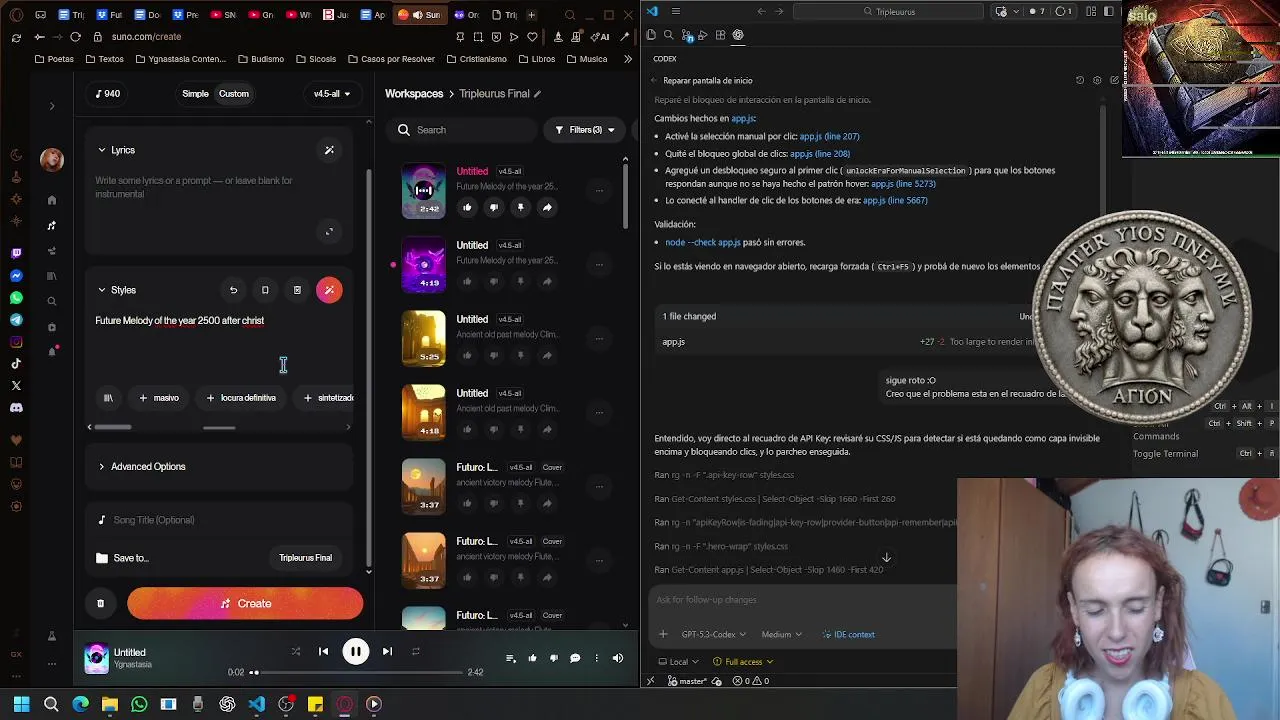The image size is (1280, 720).
Task: Open the VS Code hamburger menu
Action: tap(676, 12)
